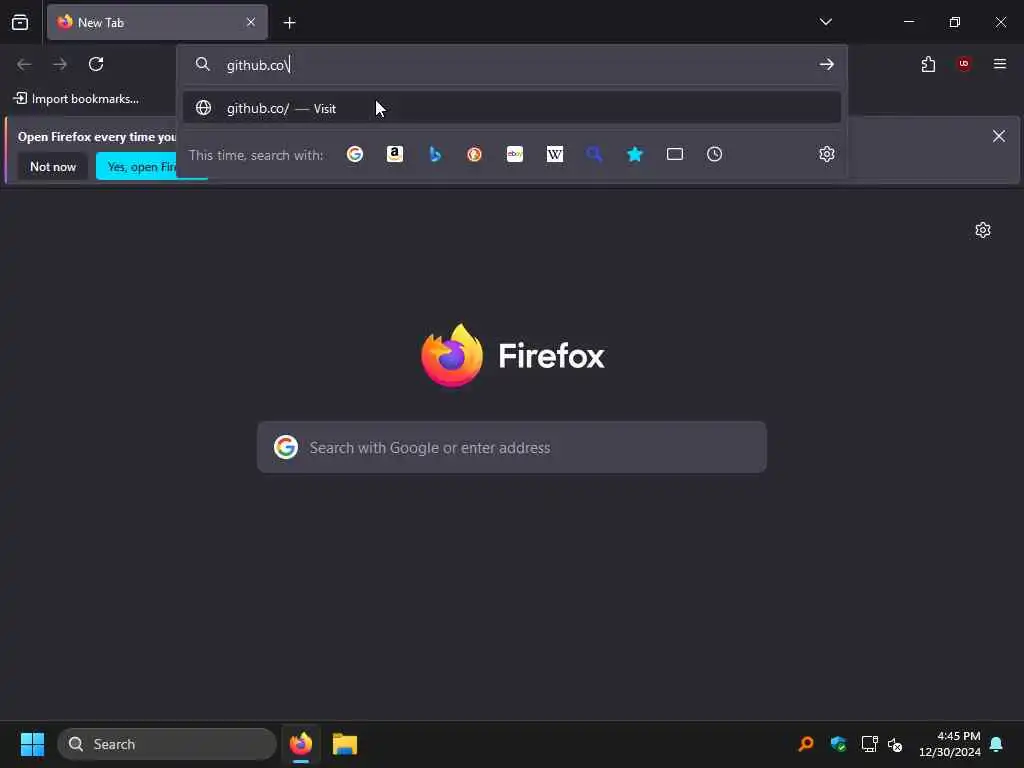Open Windows Security tray icon

point(839,744)
